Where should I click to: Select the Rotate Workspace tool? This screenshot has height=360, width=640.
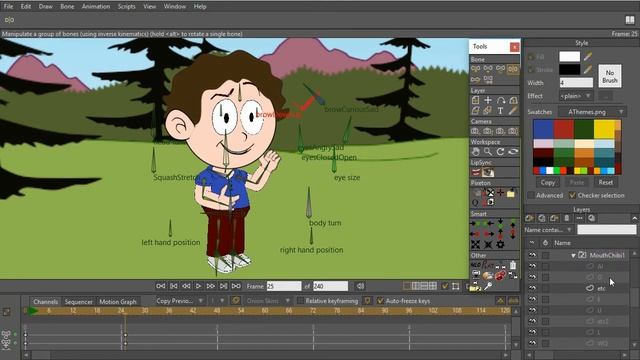point(500,152)
